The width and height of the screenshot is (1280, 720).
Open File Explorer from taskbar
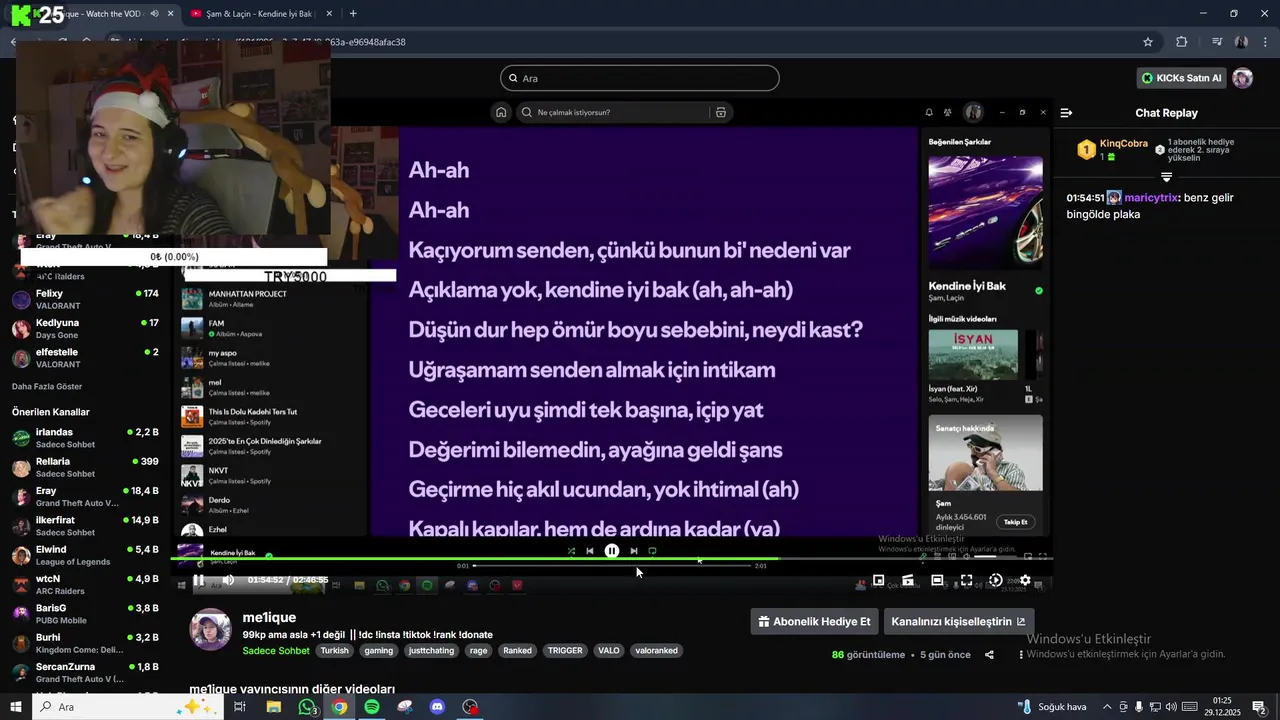pos(273,707)
